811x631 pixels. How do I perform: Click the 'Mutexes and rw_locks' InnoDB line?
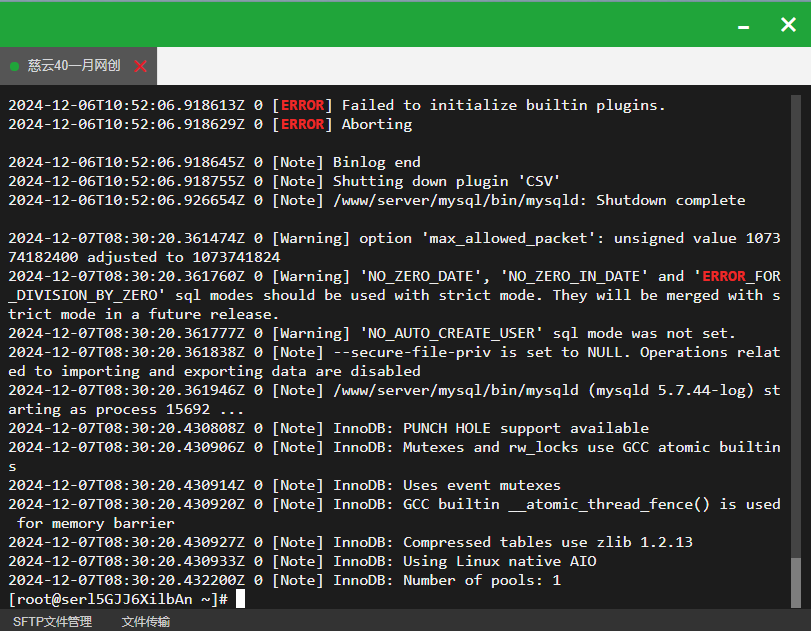pyautogui.click(x=394, y=457)
